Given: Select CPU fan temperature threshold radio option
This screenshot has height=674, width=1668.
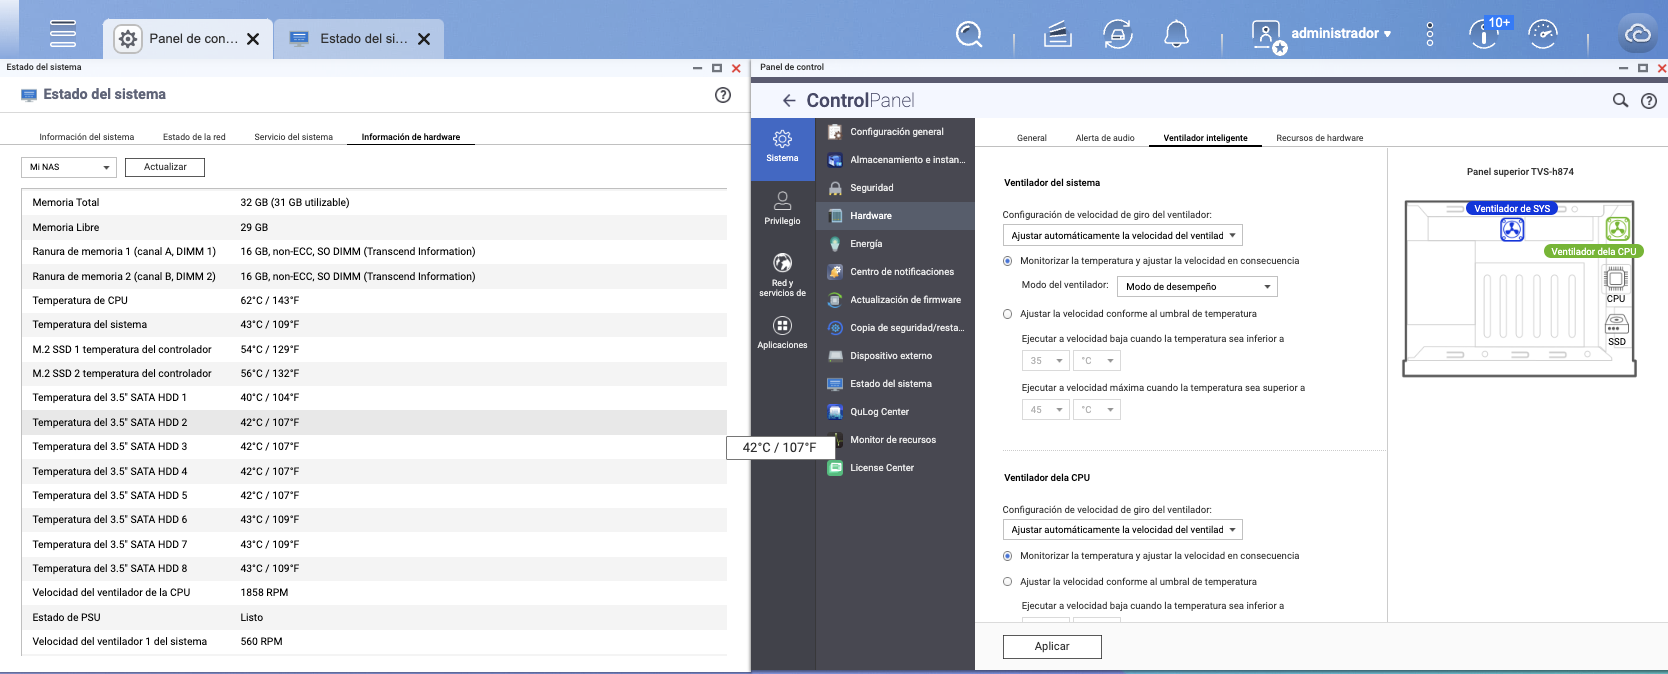Looking at the screenshot, I should [1008, 582].
